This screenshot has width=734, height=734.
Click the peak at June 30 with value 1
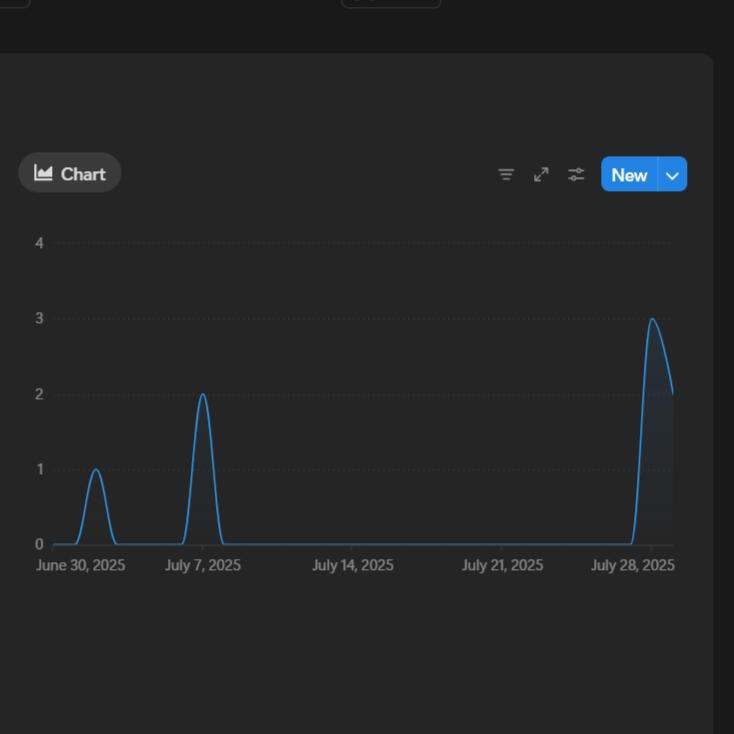pyautogui.click(x=96, y=470)
